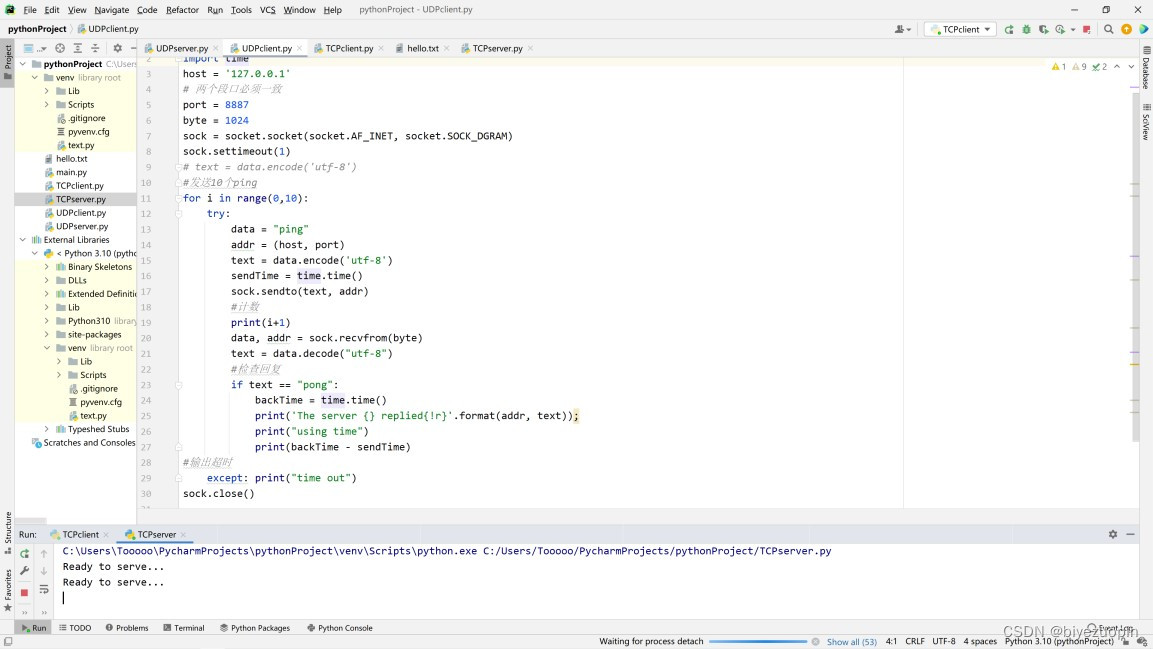Open Search Everywhere magnifier icon

tap(1108, 29)
